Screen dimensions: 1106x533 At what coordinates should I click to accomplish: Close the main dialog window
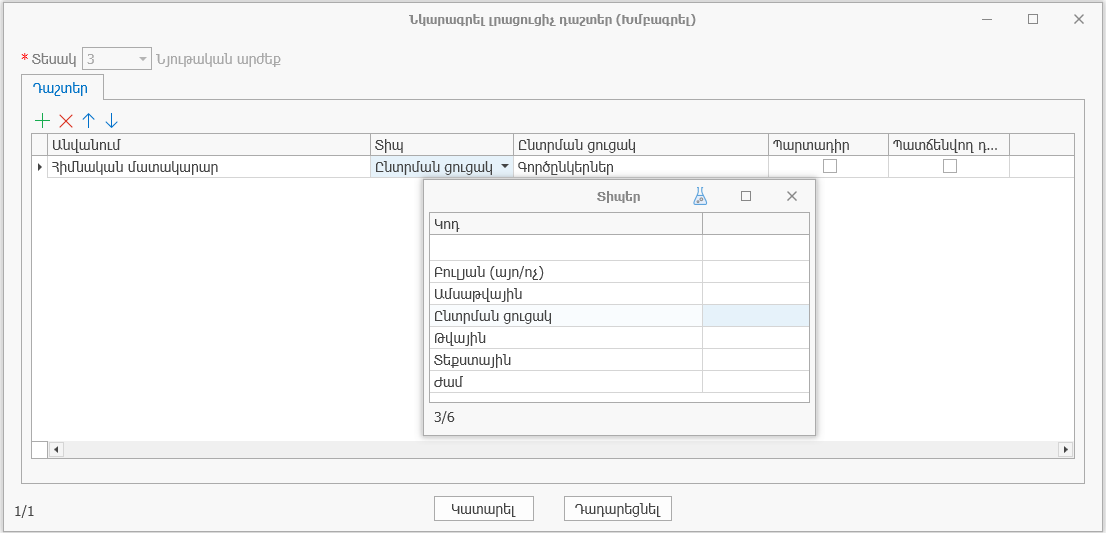coord(1078,20)
